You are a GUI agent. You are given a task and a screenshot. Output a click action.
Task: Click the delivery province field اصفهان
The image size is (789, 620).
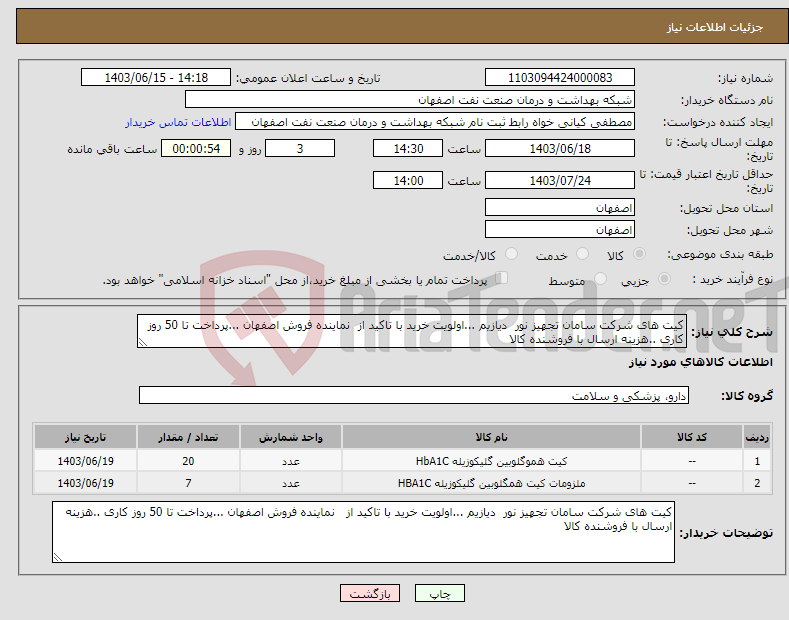560,207
